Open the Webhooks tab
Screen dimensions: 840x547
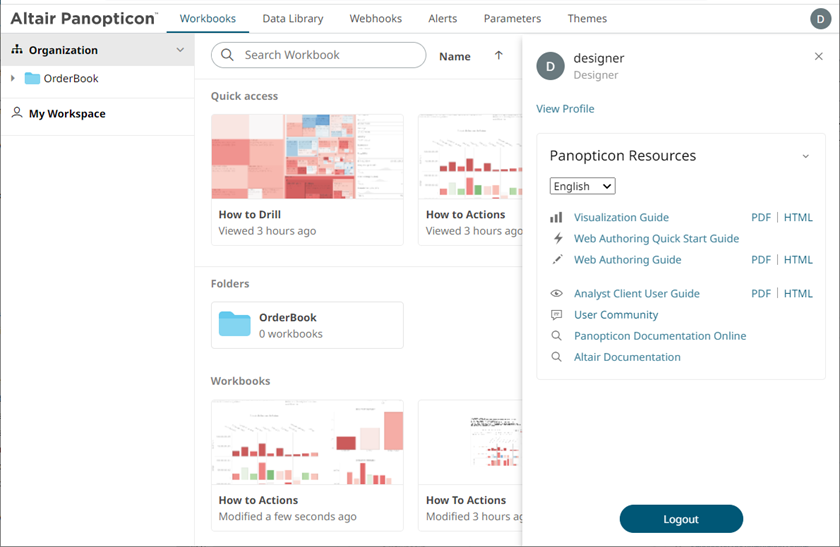tap(376, 19)
